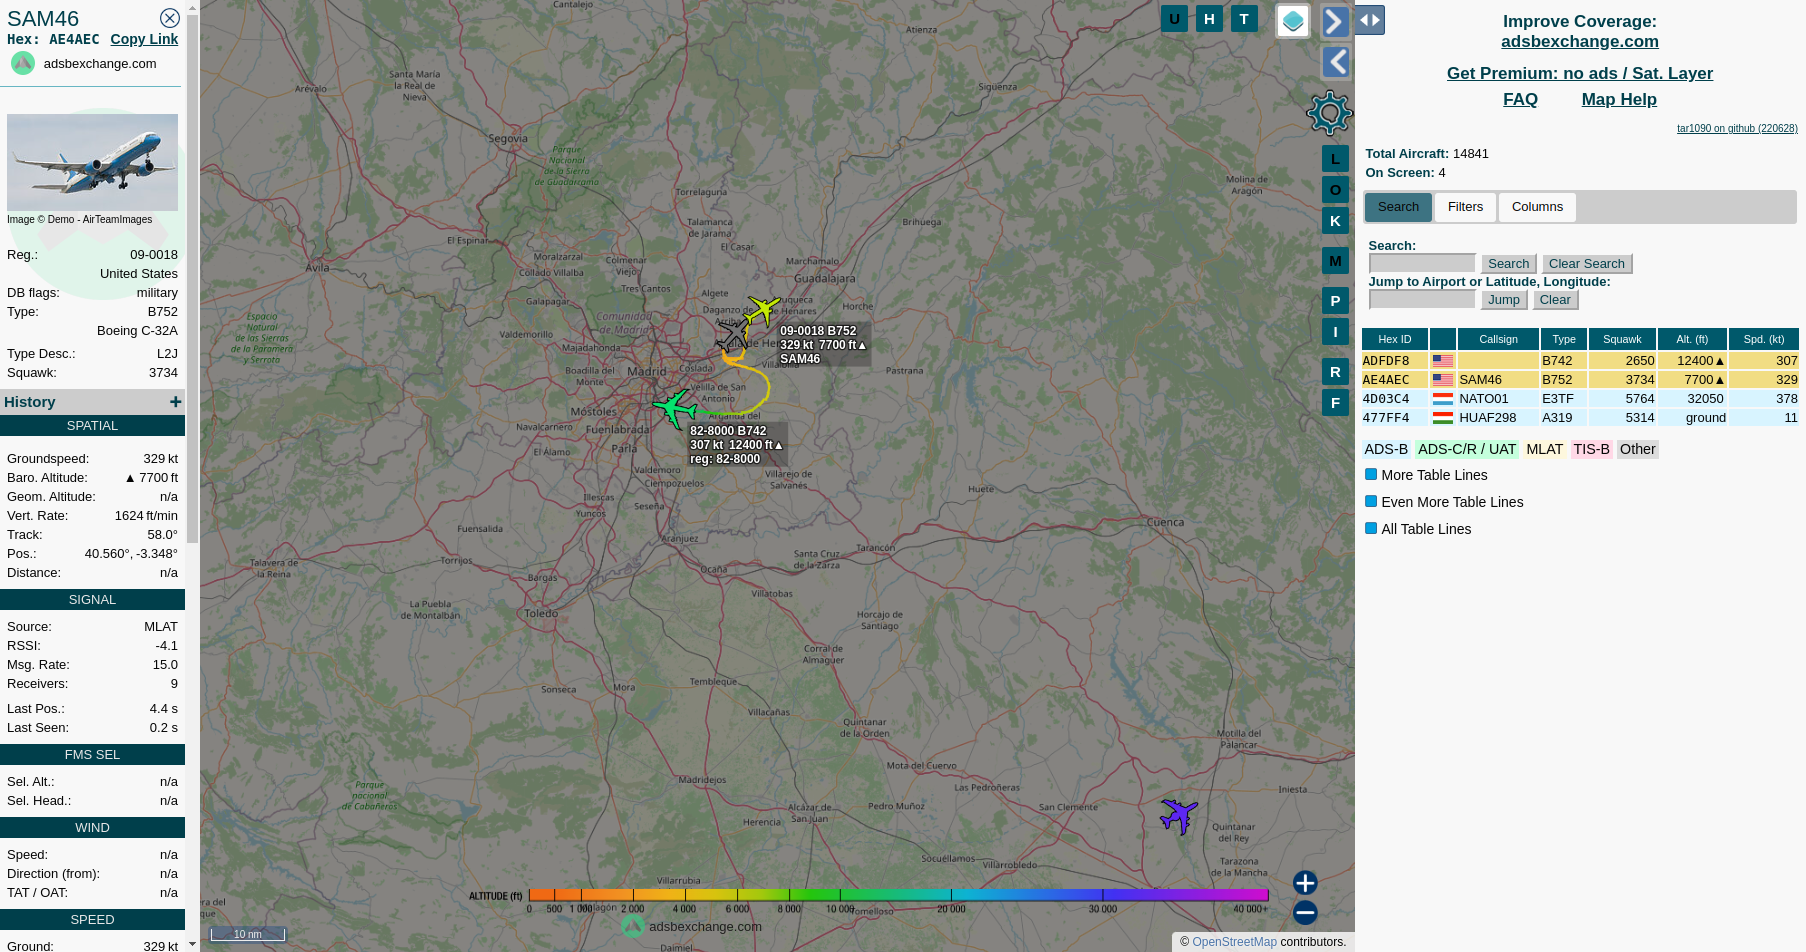Click the left chevron sidebar button

pyautogui.click(x=1336, y=62)
